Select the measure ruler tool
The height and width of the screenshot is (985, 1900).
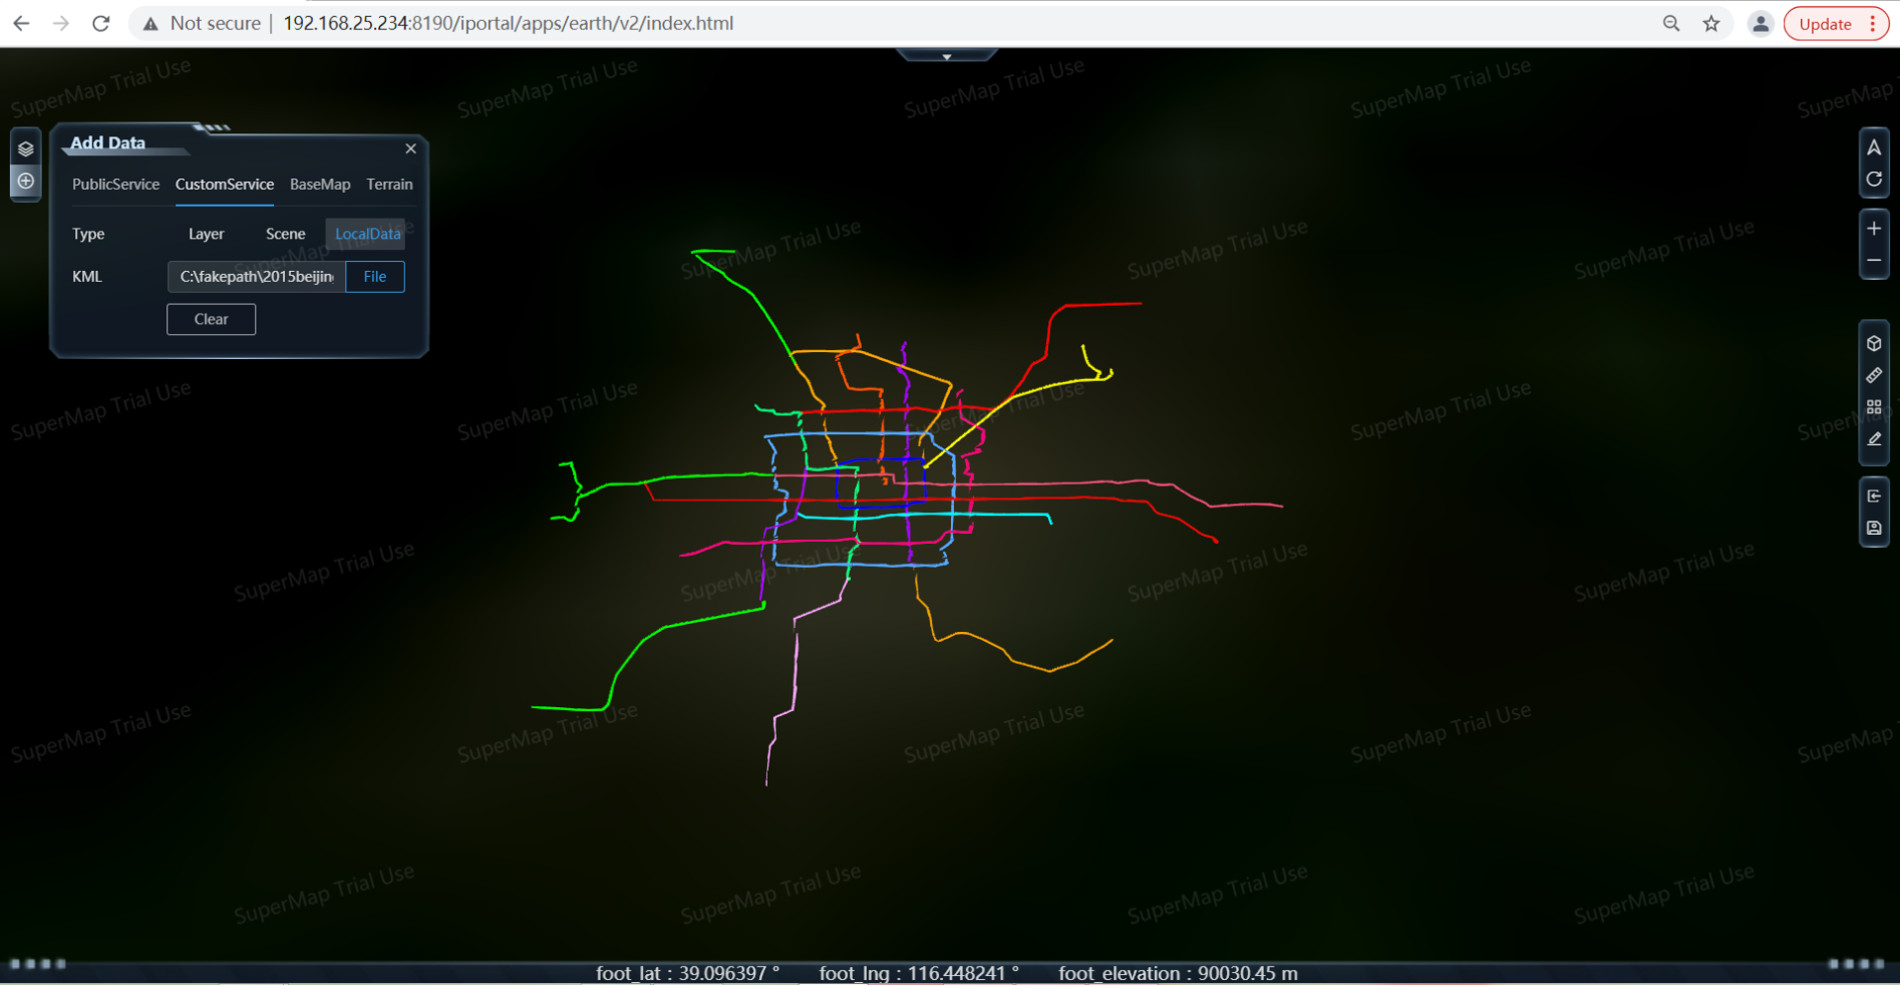coord(1874,376)
